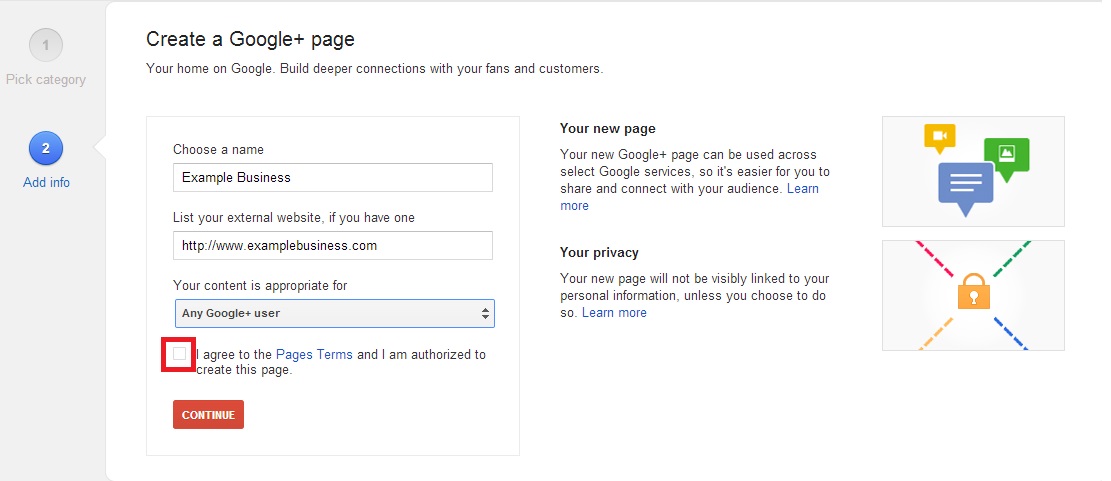Click the privacy illustration thumbnail
The width and height of the screenshot is (1111, 481).
click(973, 295)
